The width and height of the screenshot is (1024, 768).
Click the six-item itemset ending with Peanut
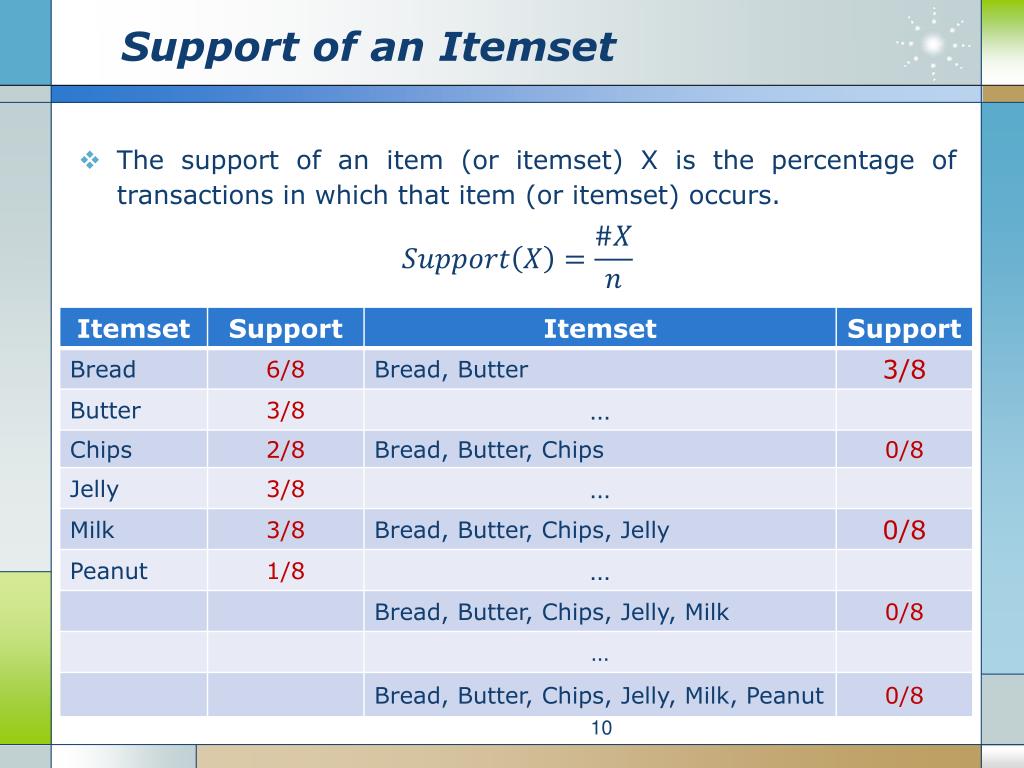click(x=600, y=695)
